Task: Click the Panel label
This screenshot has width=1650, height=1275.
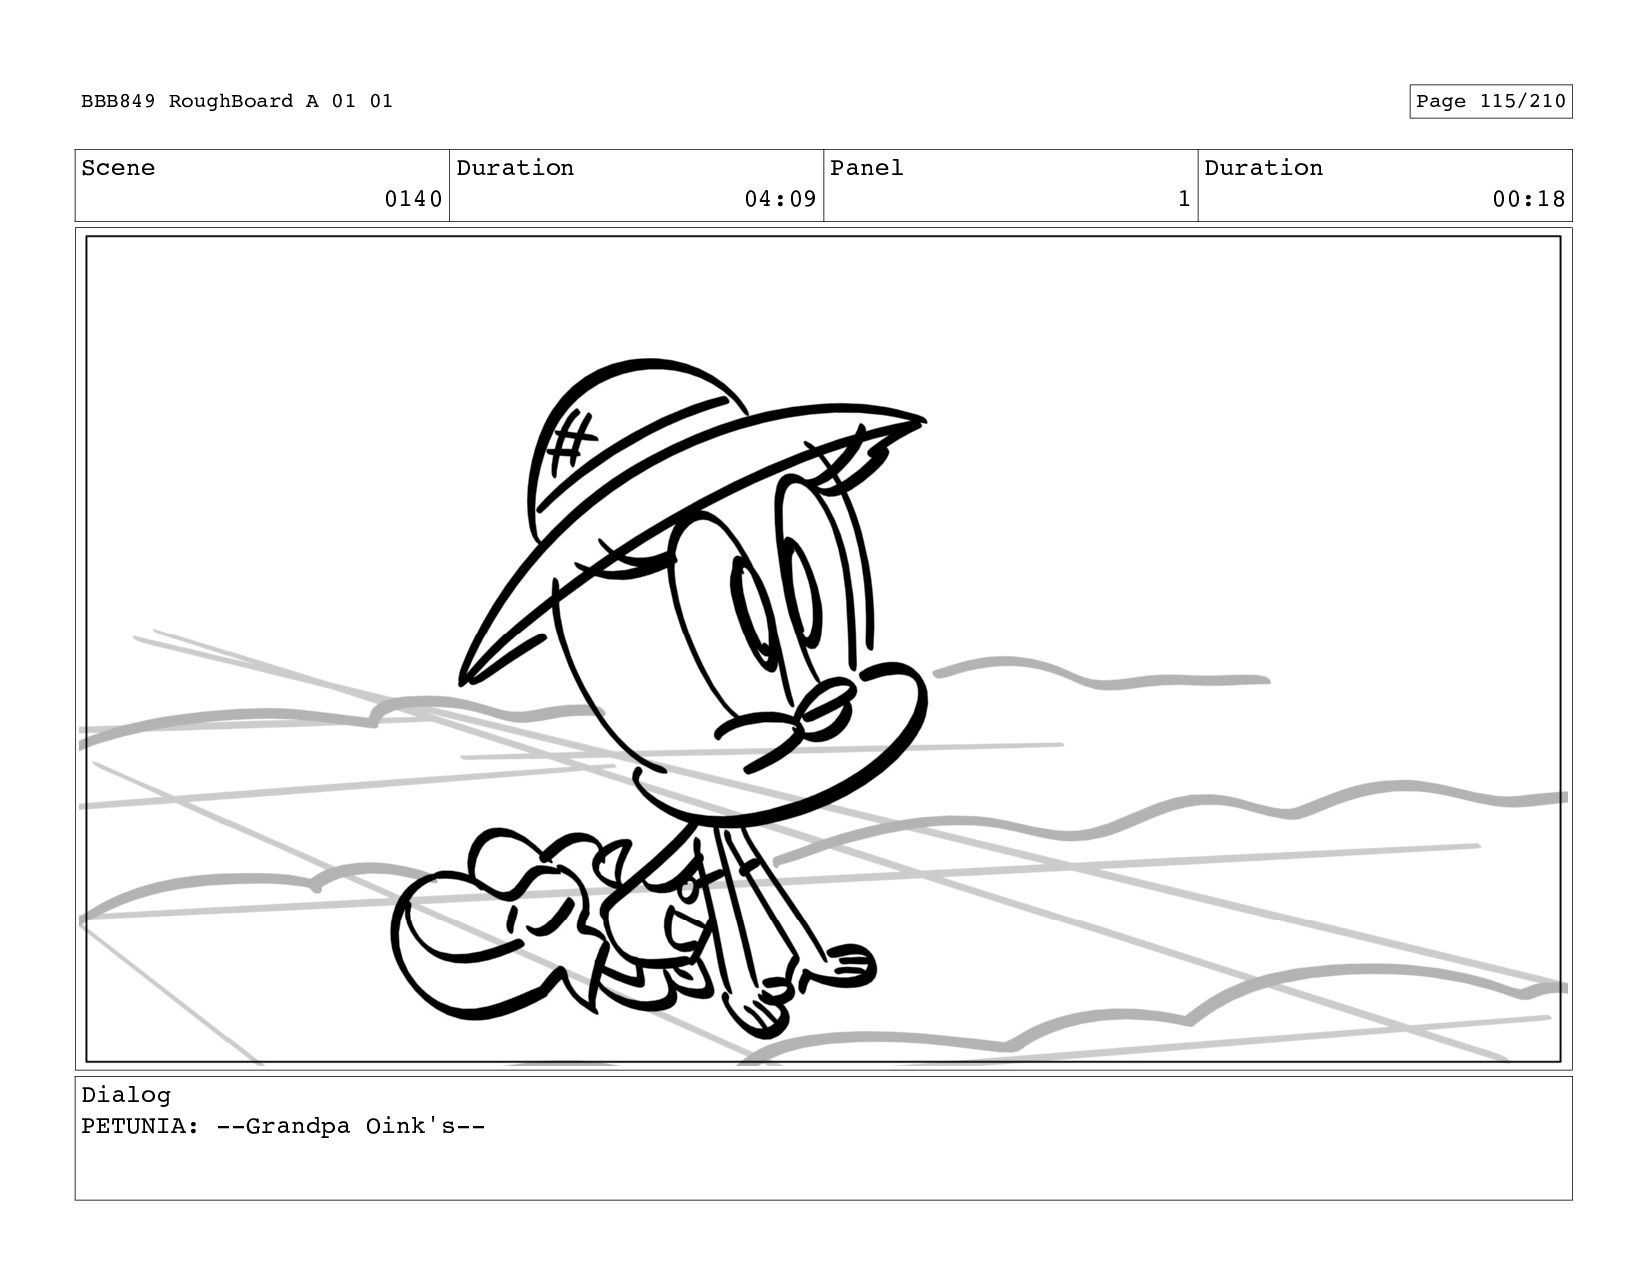Action: (x=867, y=168)
